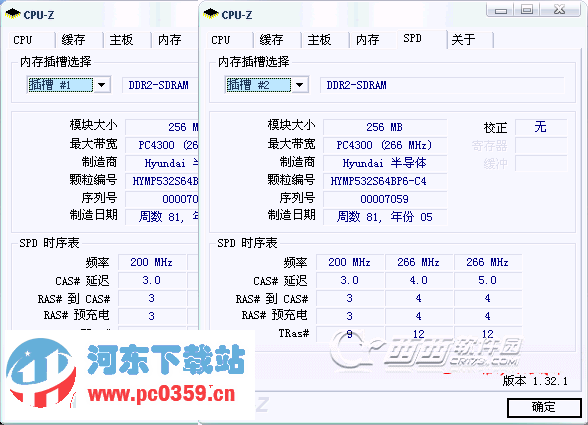Click the CPU-Z chip icon in front window title bar

(x=210, y=14)
